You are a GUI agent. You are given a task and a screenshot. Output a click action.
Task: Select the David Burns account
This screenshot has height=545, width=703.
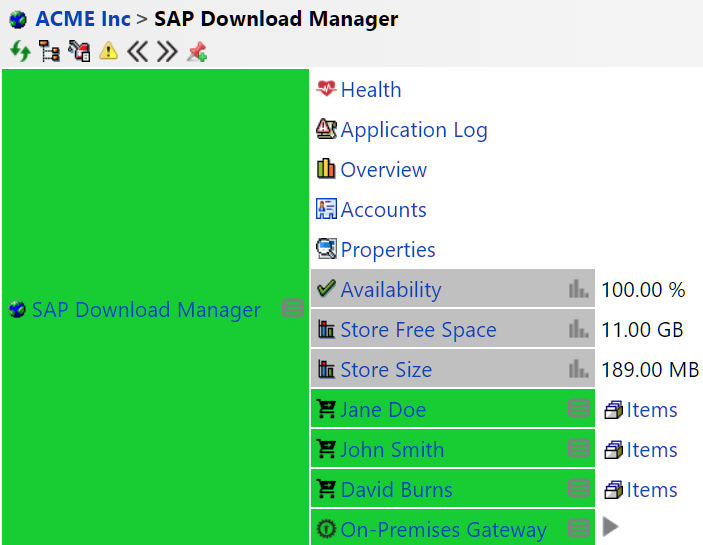tap(396, 490)
